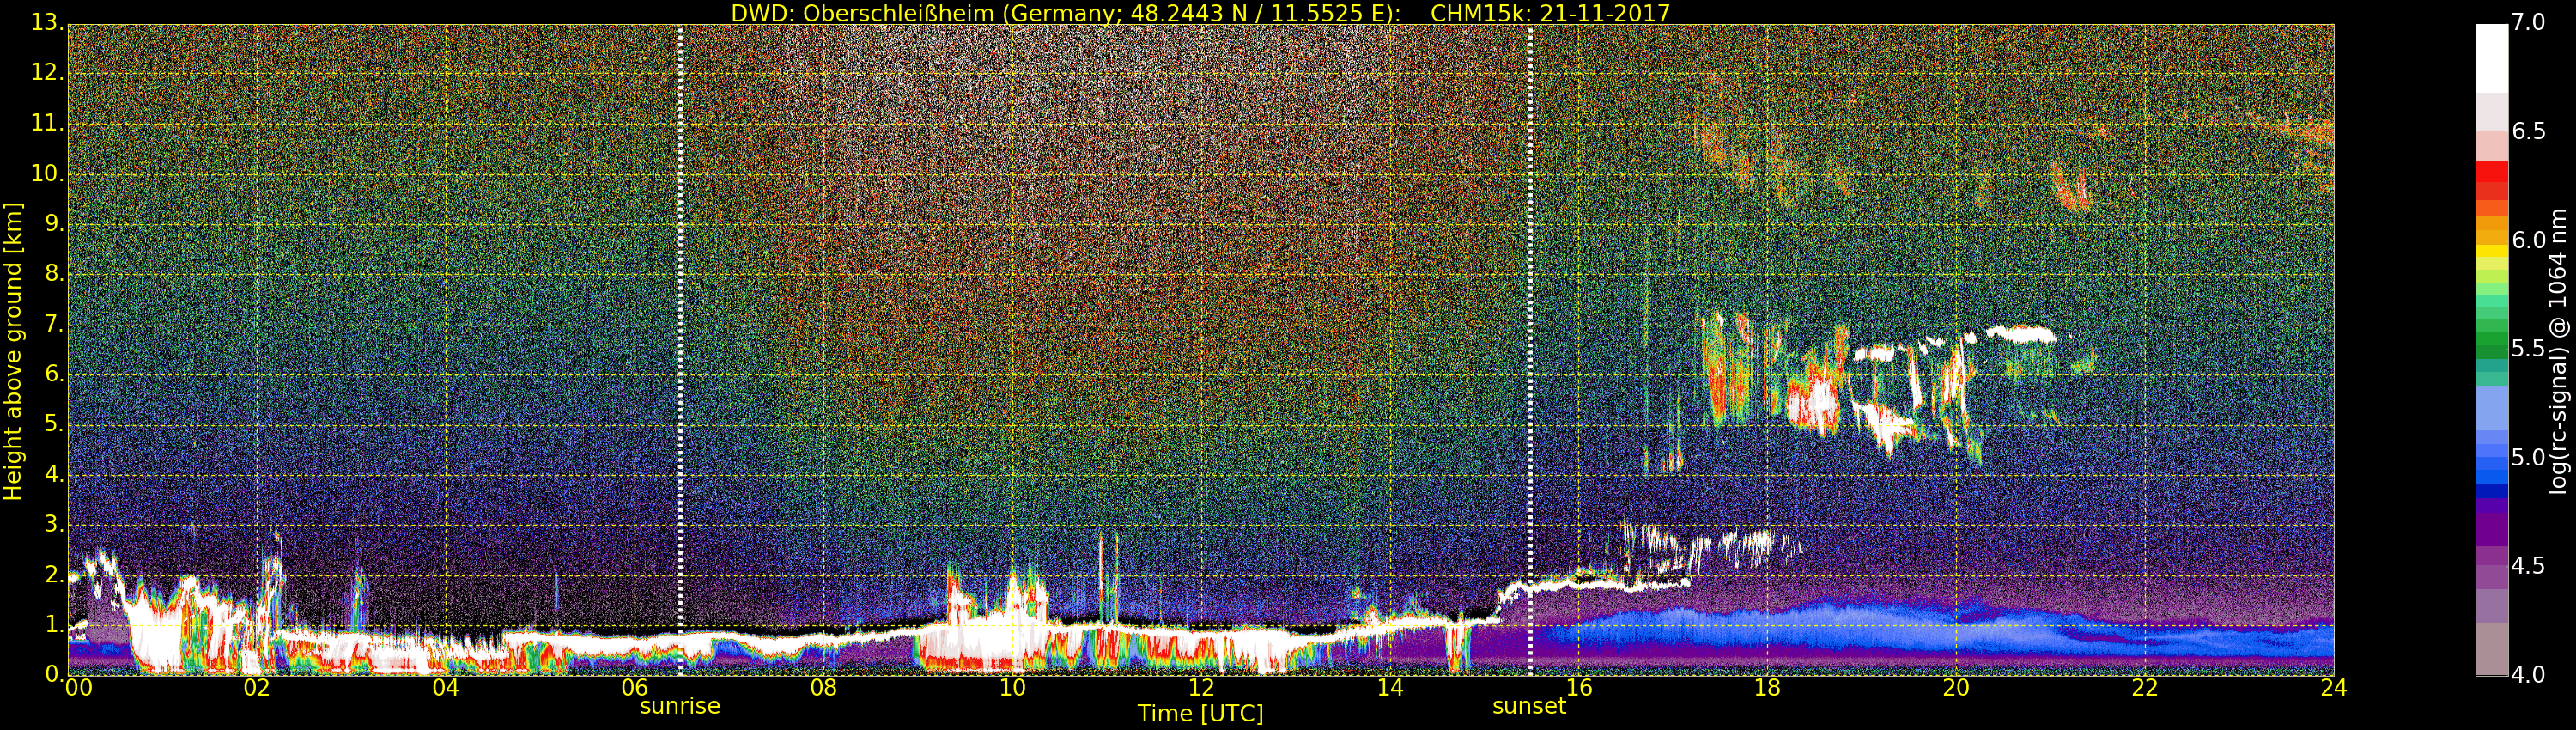Screen dimensions: 2576x730
Task: Click the "Height above ground [km]" axis label
Action: (x=13, y=351)
